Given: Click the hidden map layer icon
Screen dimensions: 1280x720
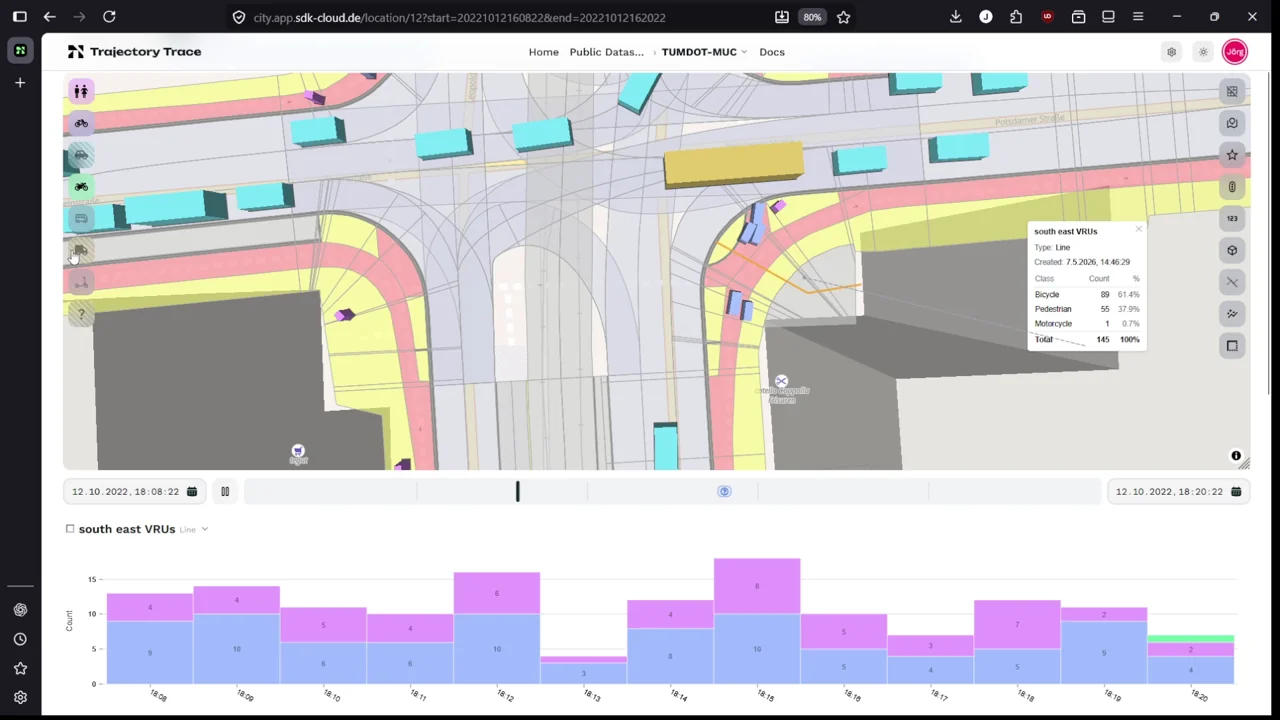Looking at the screenshot, I should 1232,91.
